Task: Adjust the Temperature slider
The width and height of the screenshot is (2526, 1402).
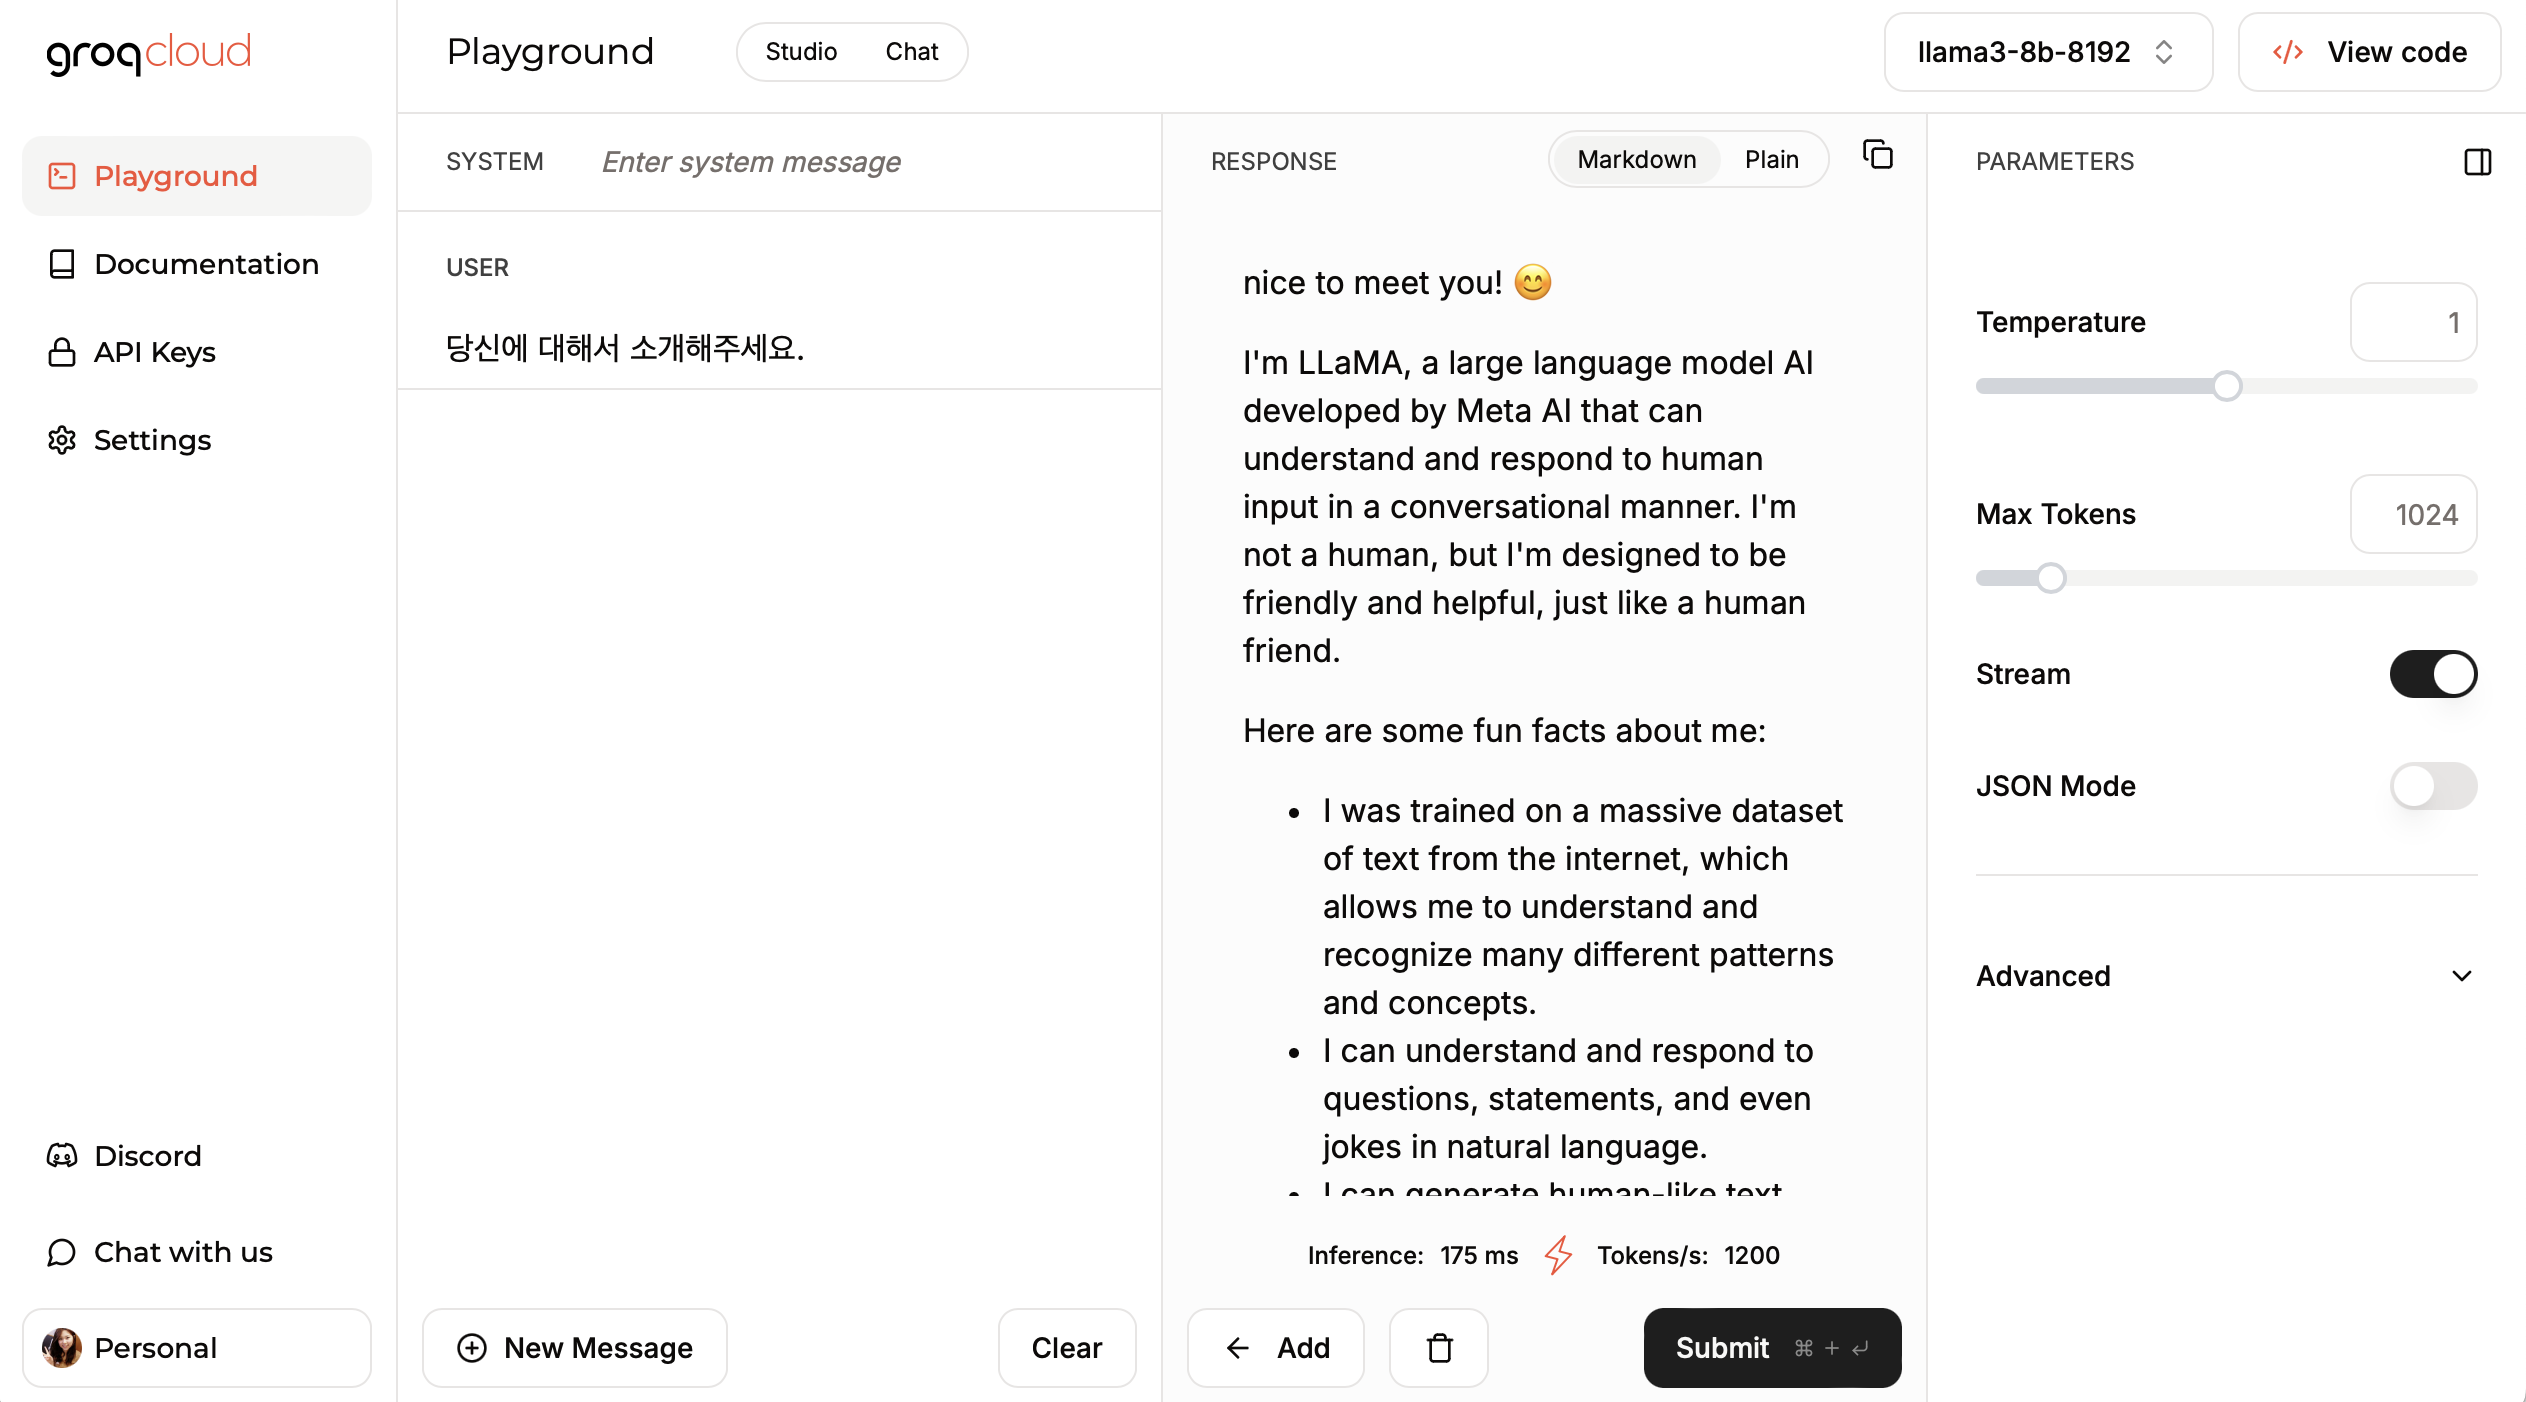Action: (2228, 385)
